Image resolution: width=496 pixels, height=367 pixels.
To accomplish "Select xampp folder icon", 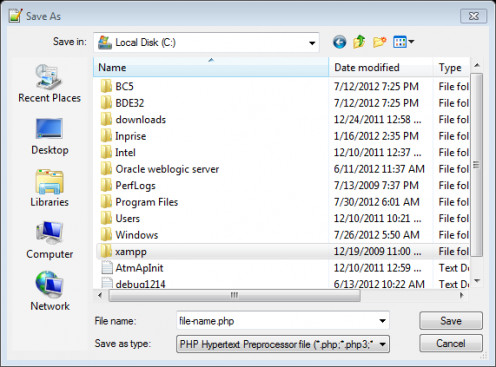I will point(106,251).
